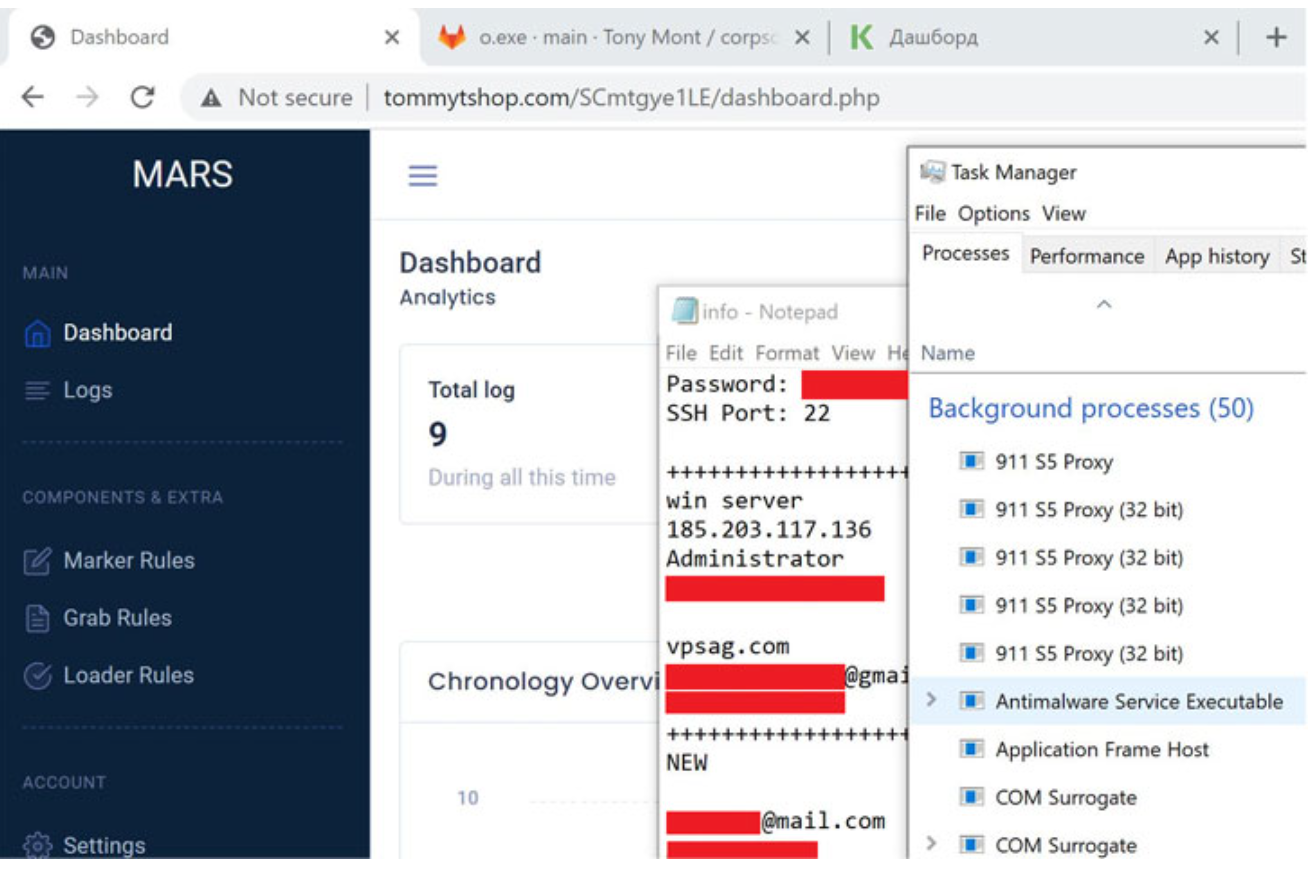Click the SSH Port: 22 line in Notepad
This screenshot has height=876, width=1312.
click(748, 413)
